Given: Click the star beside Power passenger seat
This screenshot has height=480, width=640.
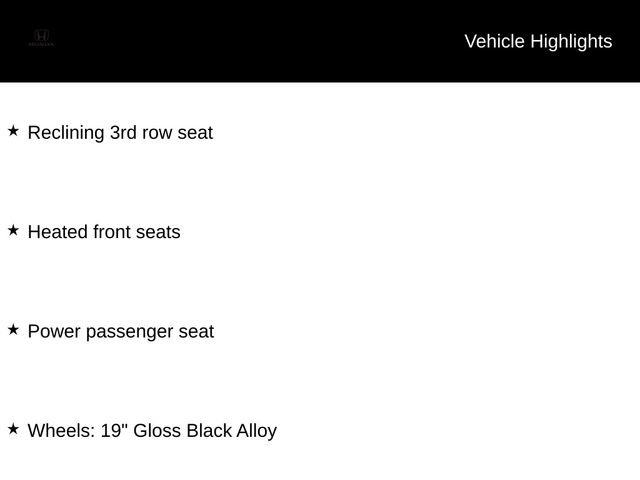Looking at the screenshot, I should click(13, 329).
